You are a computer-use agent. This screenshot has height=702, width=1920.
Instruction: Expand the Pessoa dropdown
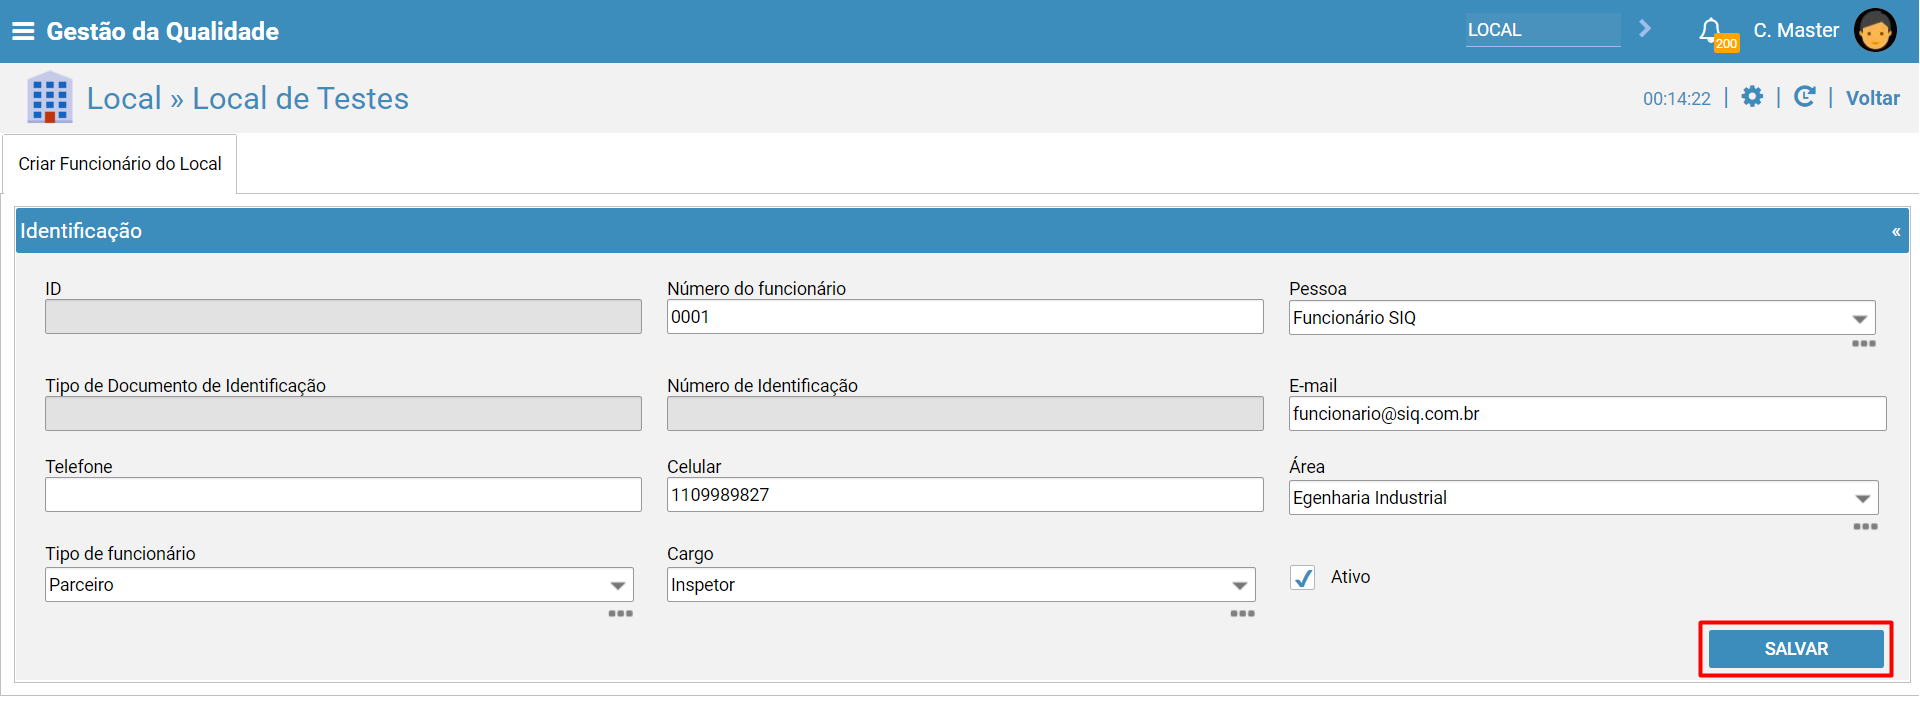pyautogui.click(x=1859, y=319)
